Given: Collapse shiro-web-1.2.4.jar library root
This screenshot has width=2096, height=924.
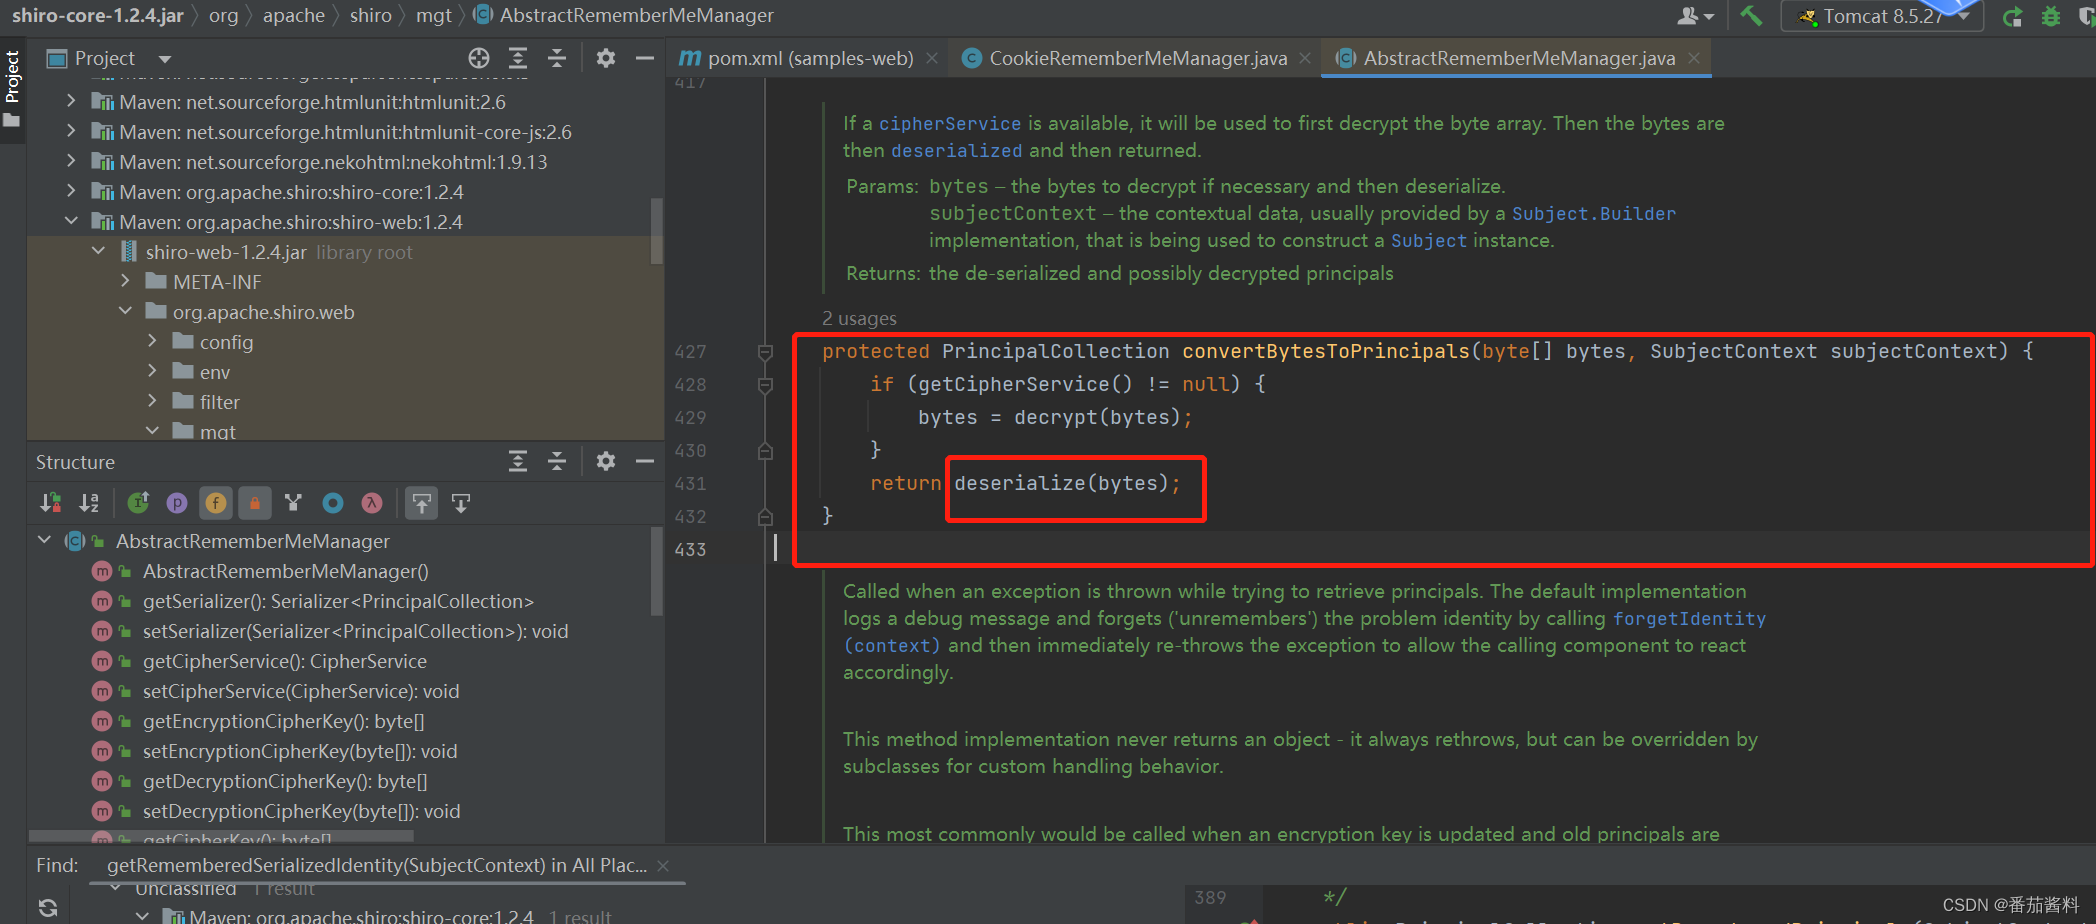Looking at the screenshot, I should click(98, 251).
